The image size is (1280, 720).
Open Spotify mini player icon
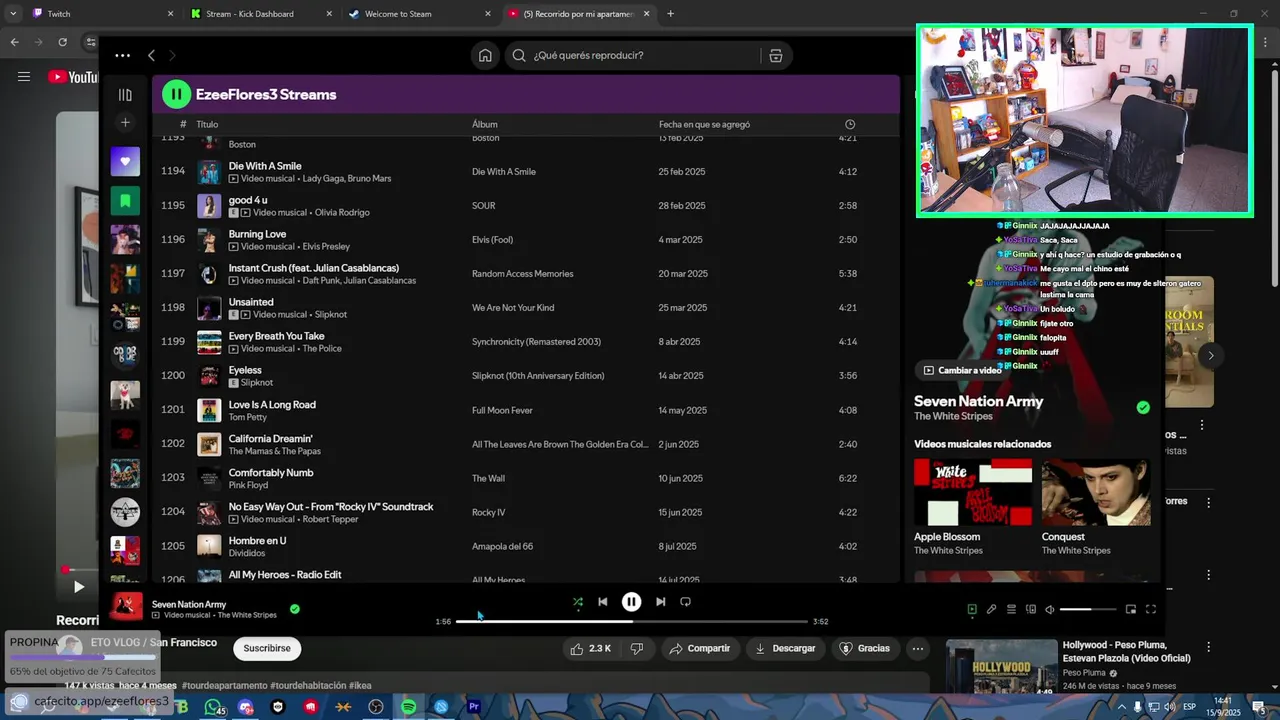1131,609
